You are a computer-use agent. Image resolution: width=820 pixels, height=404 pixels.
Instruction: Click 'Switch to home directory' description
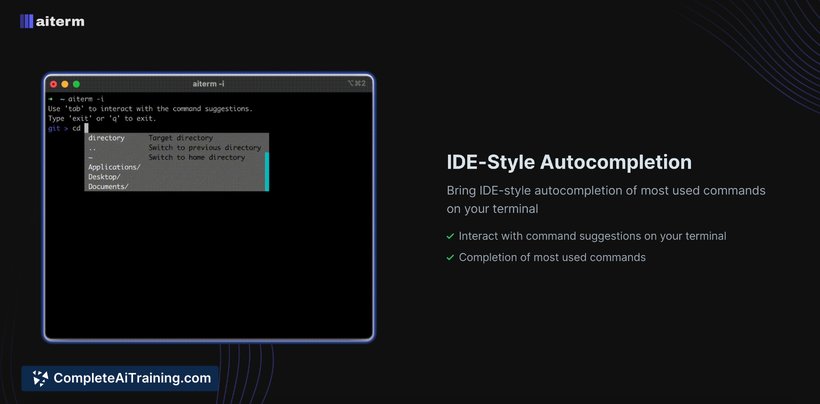click(x=197, y=157)
